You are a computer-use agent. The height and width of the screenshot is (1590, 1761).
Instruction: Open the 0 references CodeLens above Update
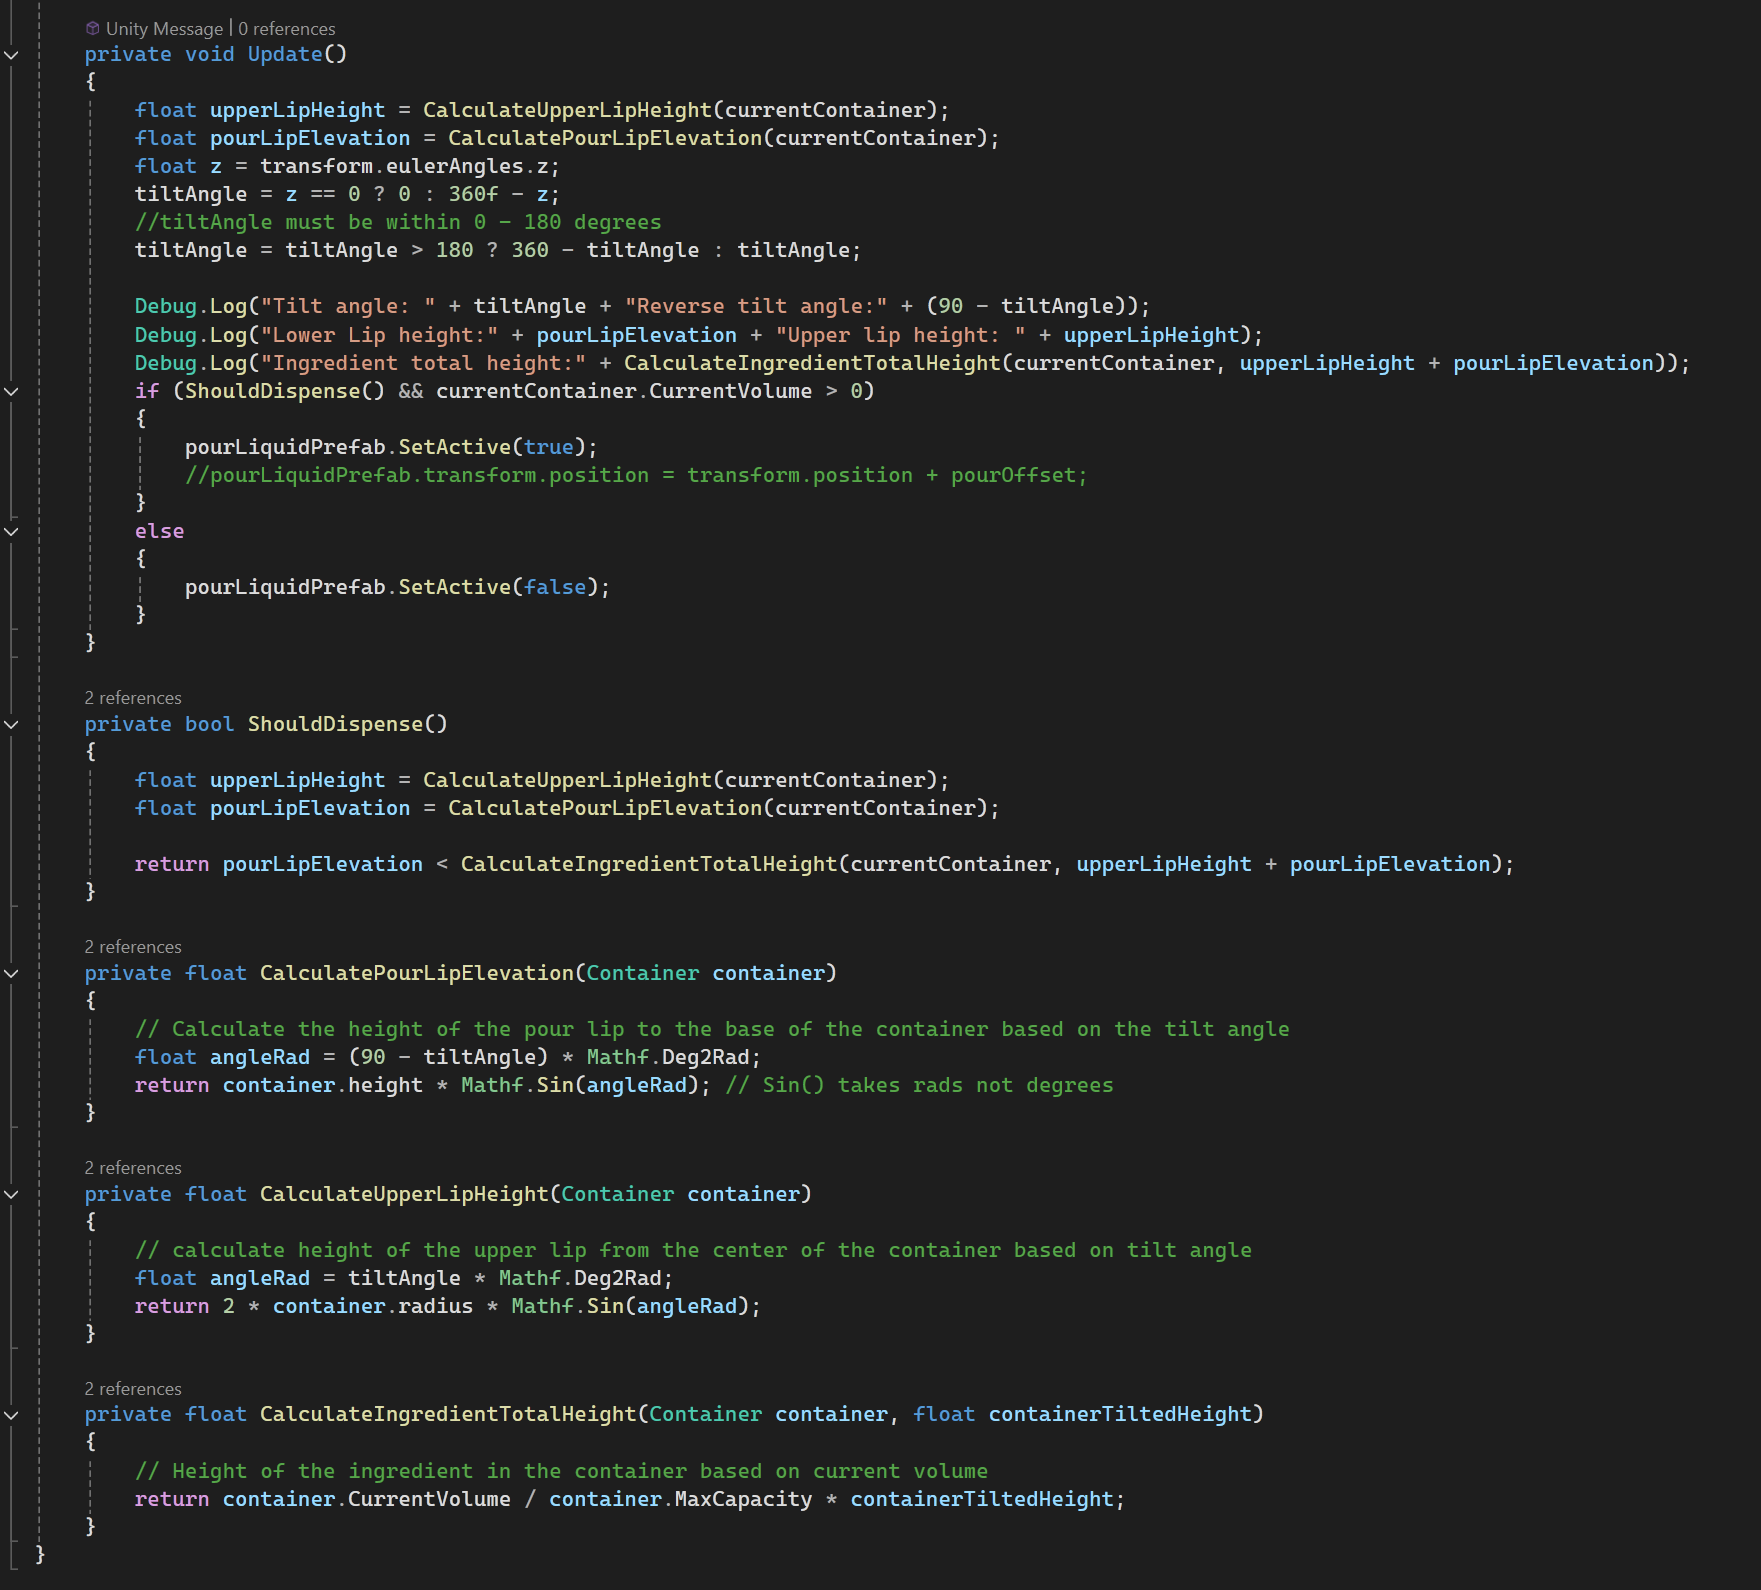tap(287, 29)
